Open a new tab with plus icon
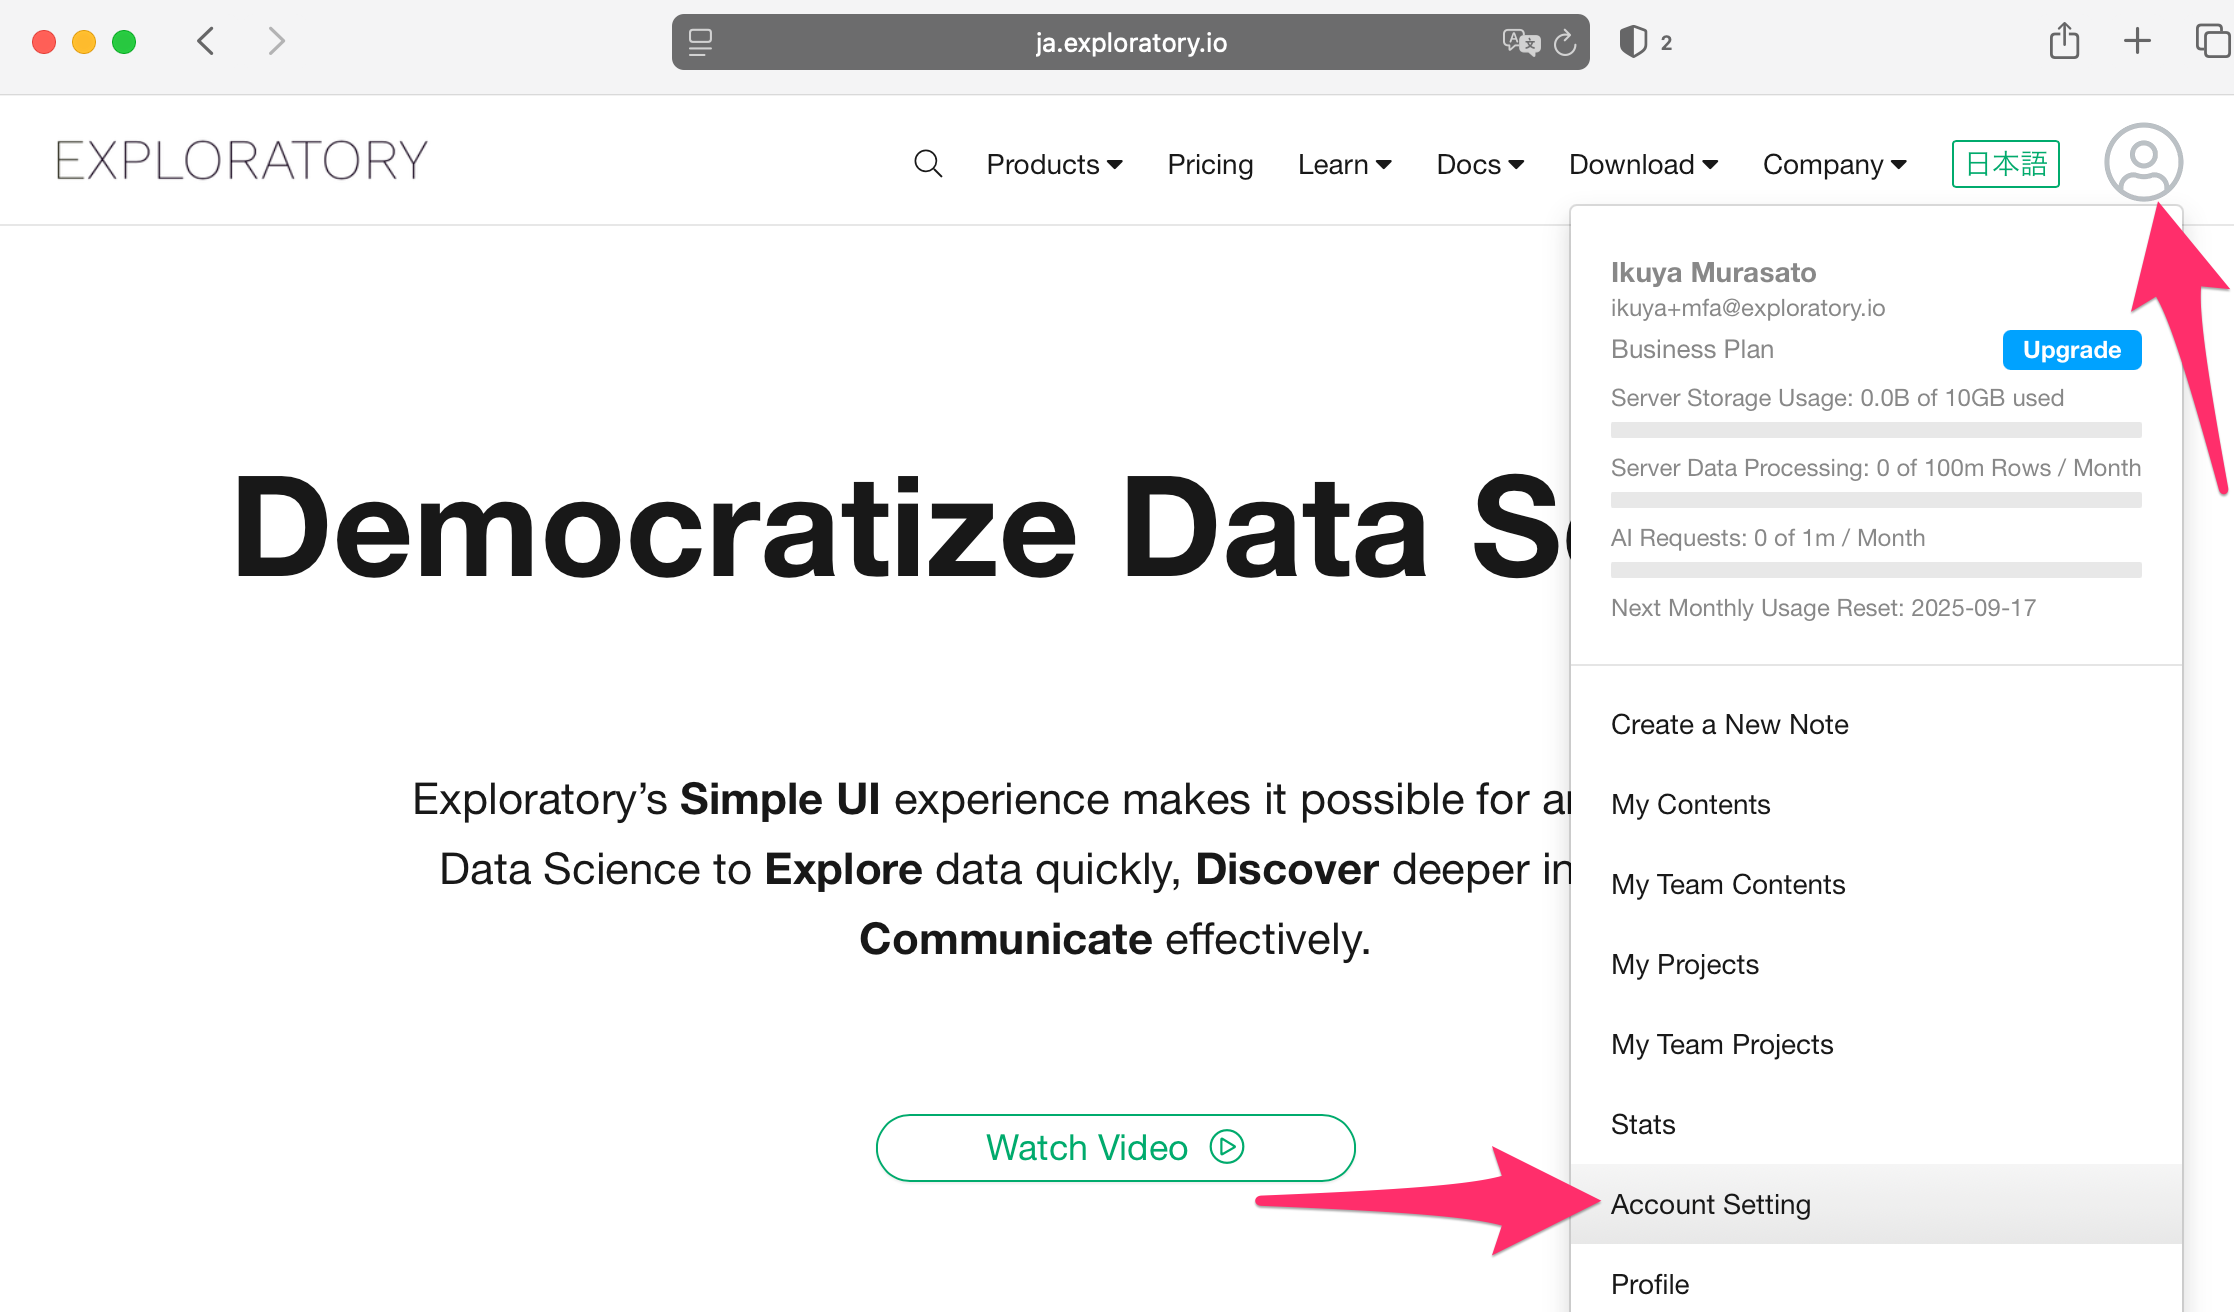 pyautogui.click(x=2137, y=41)
